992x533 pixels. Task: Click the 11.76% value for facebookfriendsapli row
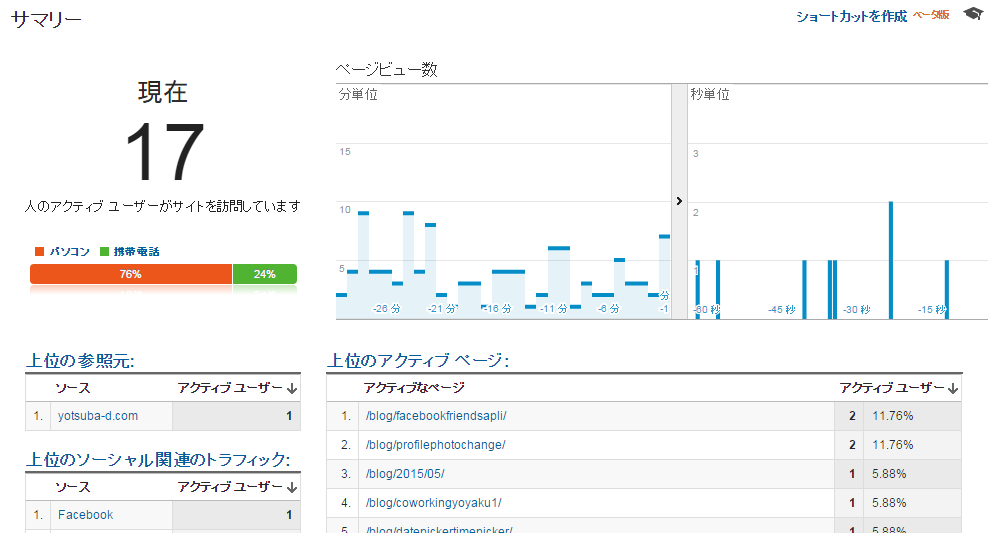(893, 416)
